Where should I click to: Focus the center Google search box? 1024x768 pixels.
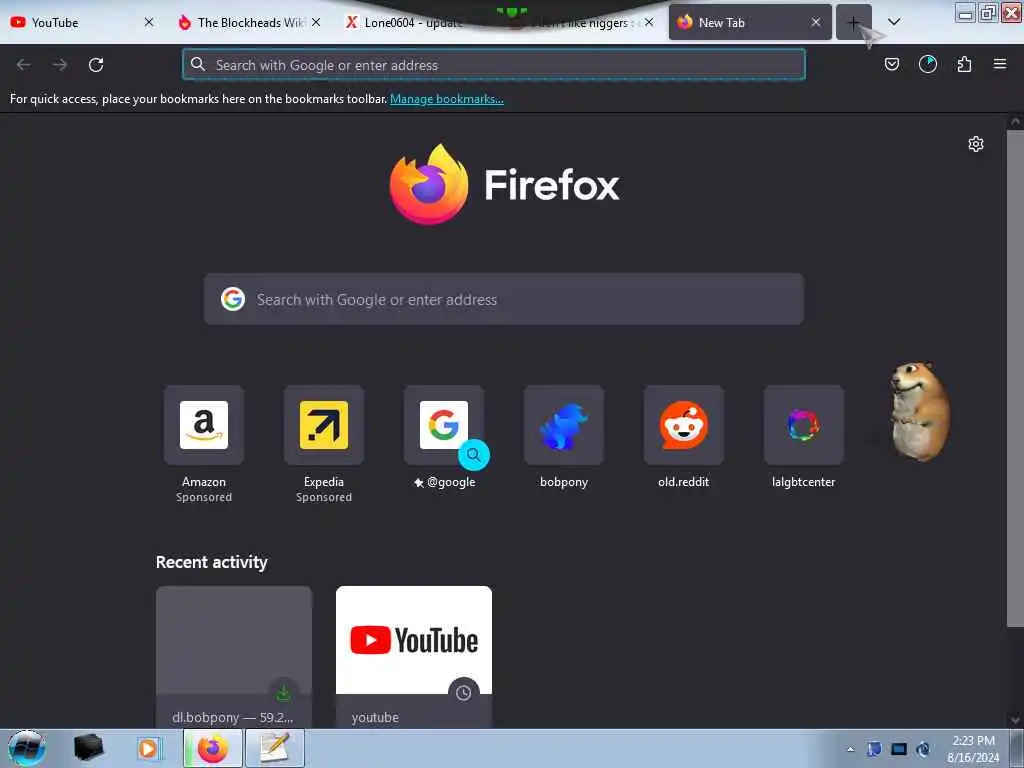point(504,299)
